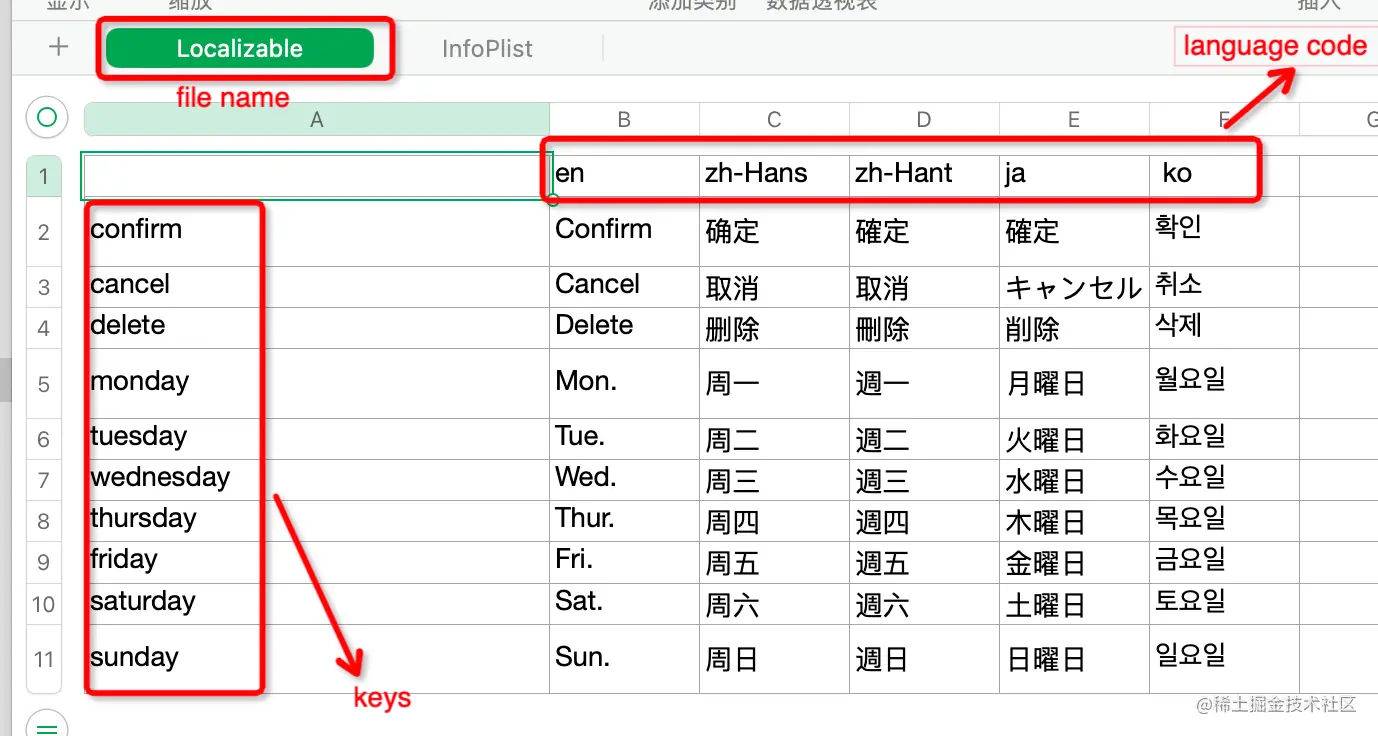Click the 'ko' header cell

[x=1224, y=176]
